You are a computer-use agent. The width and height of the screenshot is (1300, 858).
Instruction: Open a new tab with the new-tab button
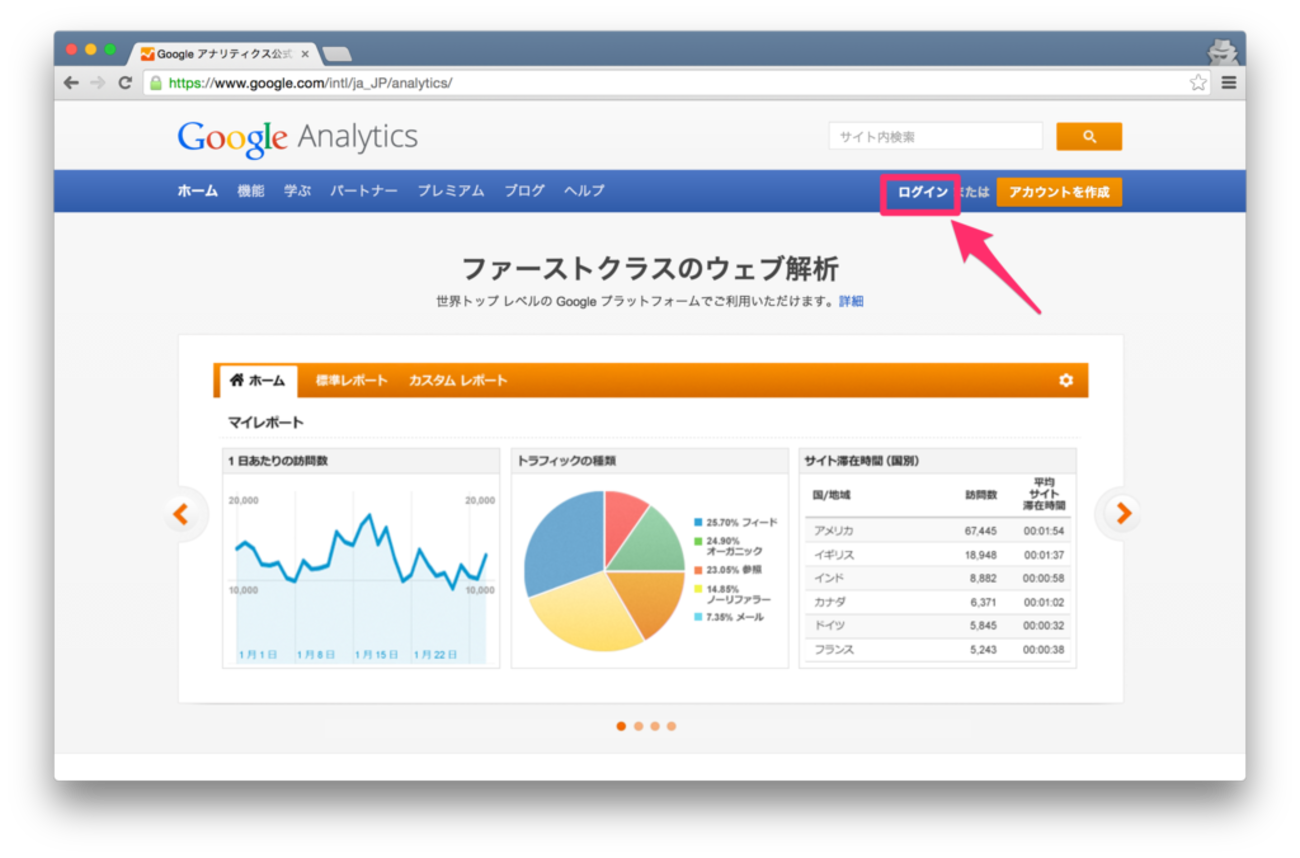click(337, 54)
